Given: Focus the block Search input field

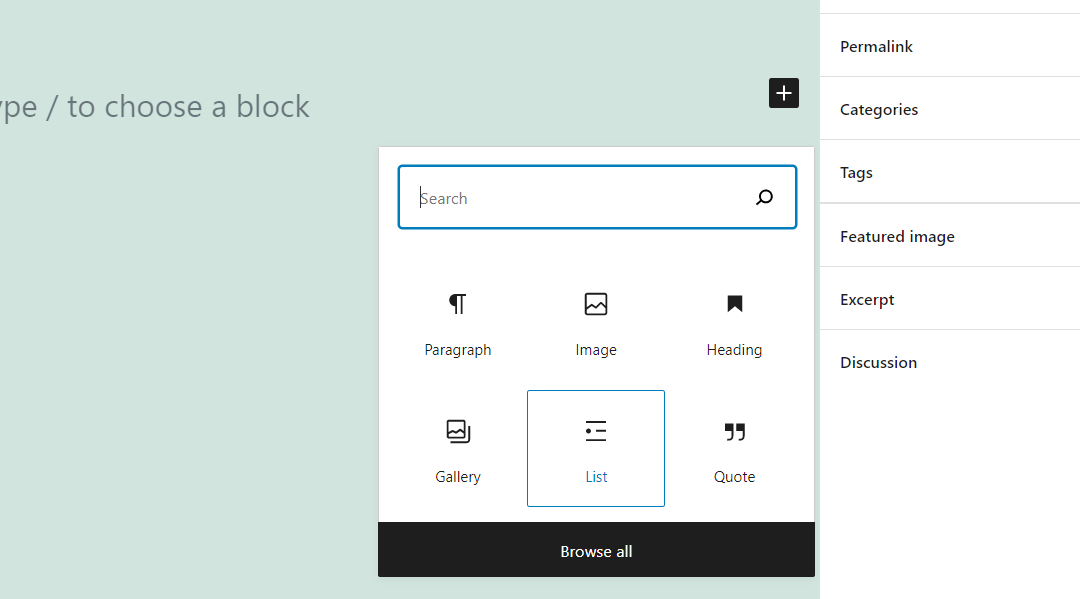Looking at the screenshot, I should 580,198.
